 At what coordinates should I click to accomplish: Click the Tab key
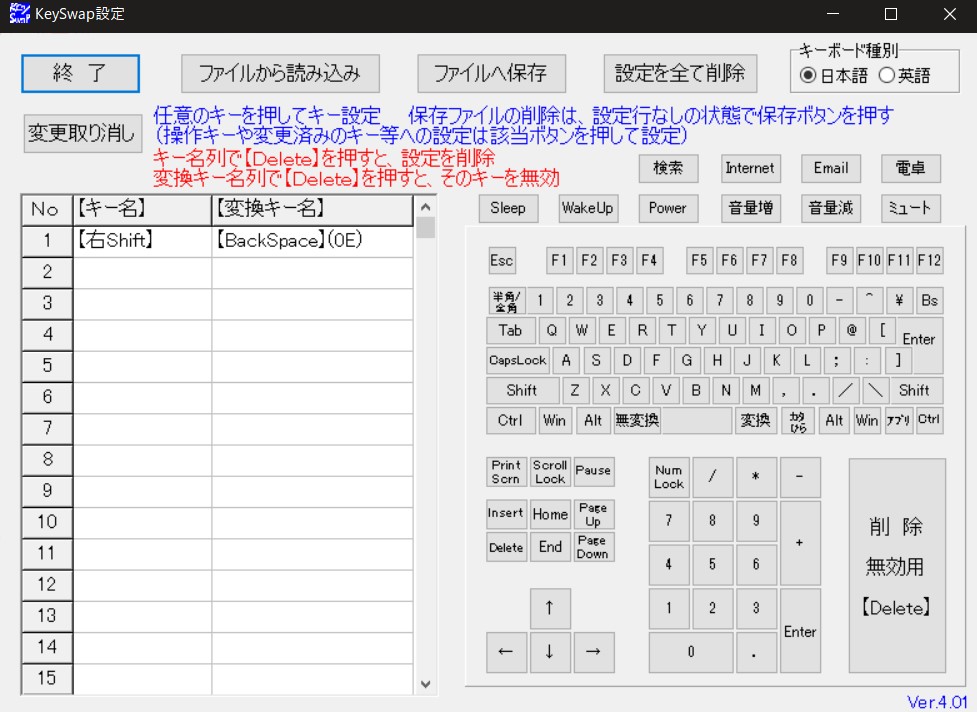pos(510,330)
